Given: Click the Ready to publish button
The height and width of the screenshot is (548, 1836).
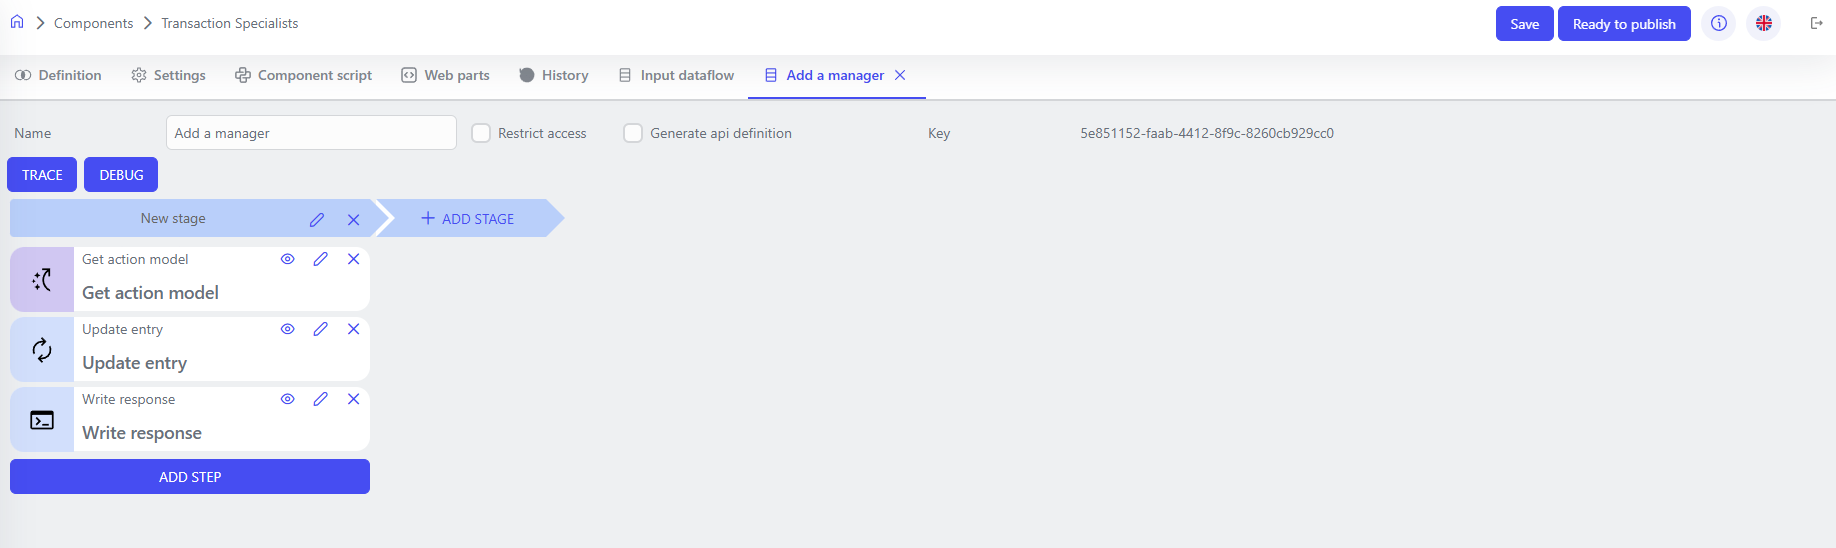Looking at the screenshot, I should [x=1623, y=24].
